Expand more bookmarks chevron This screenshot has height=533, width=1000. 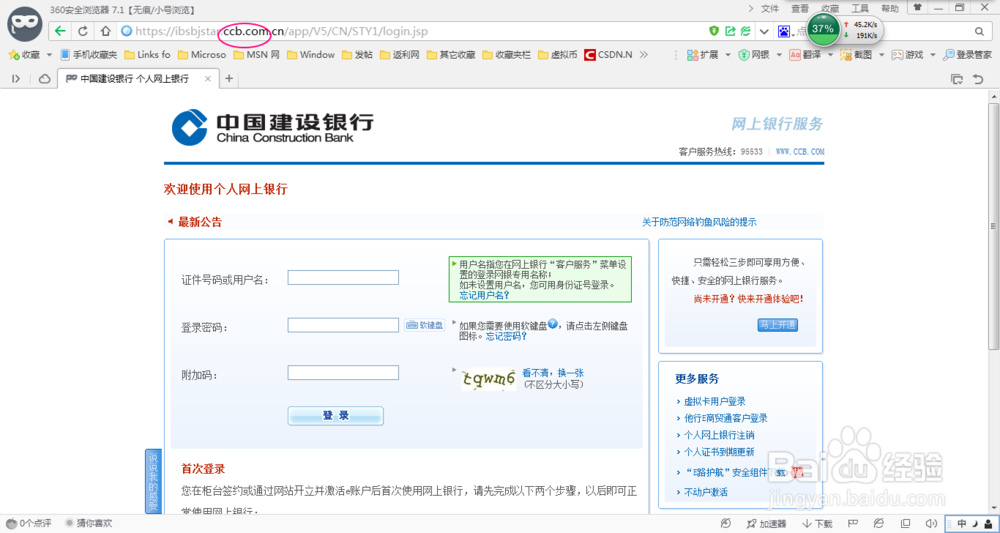click(643, 55)
